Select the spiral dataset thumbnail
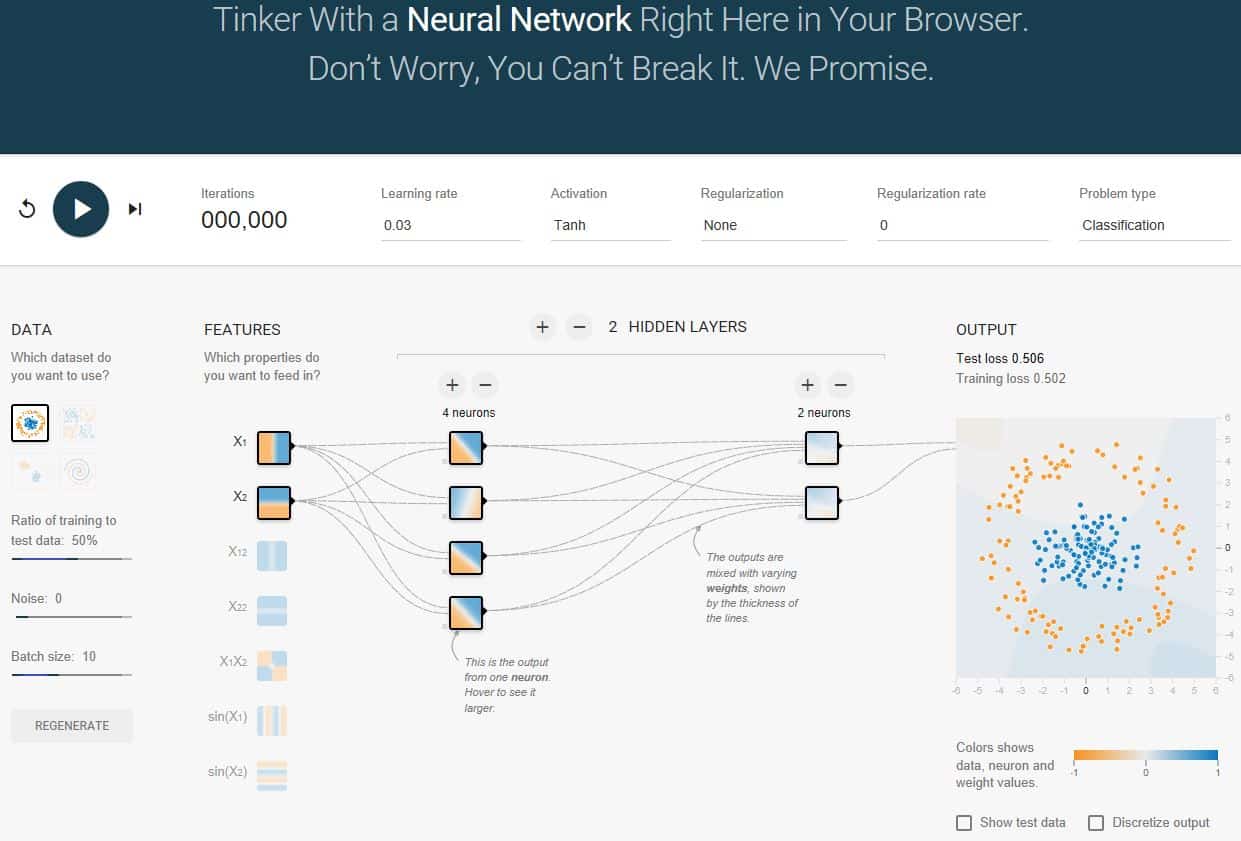 point(77,472)
